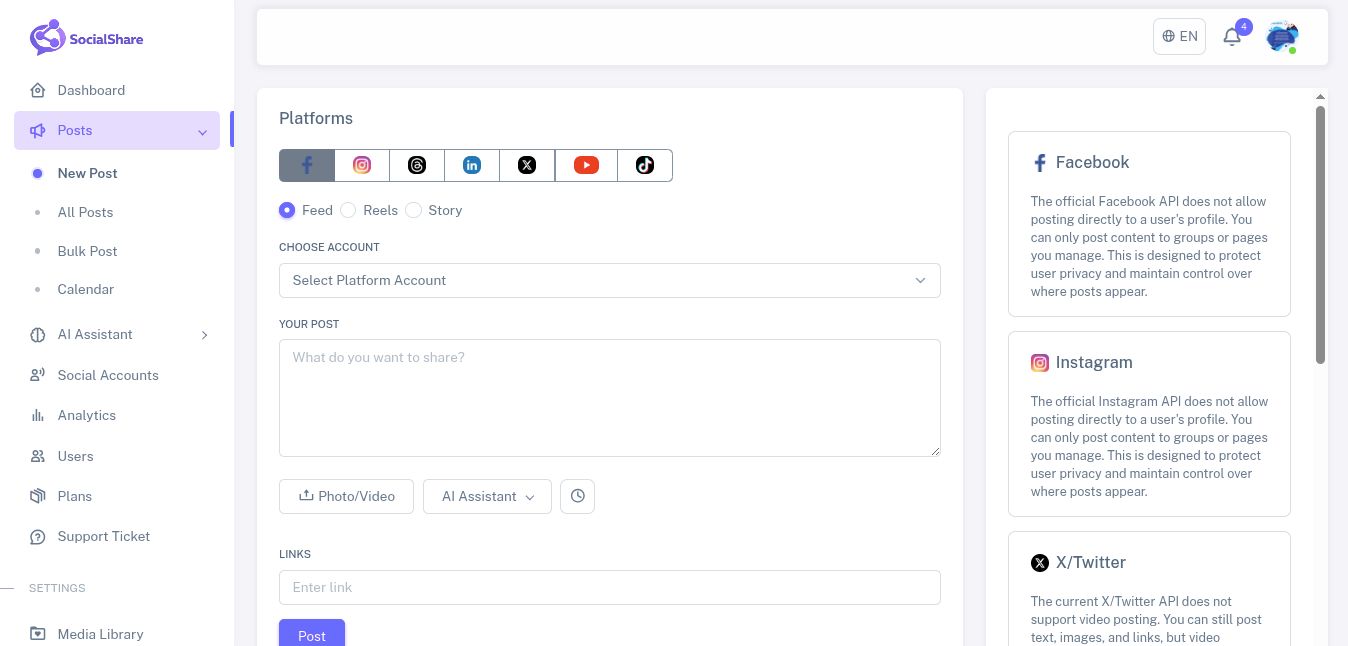Click the Support Ticket icon

click(38, 537)
